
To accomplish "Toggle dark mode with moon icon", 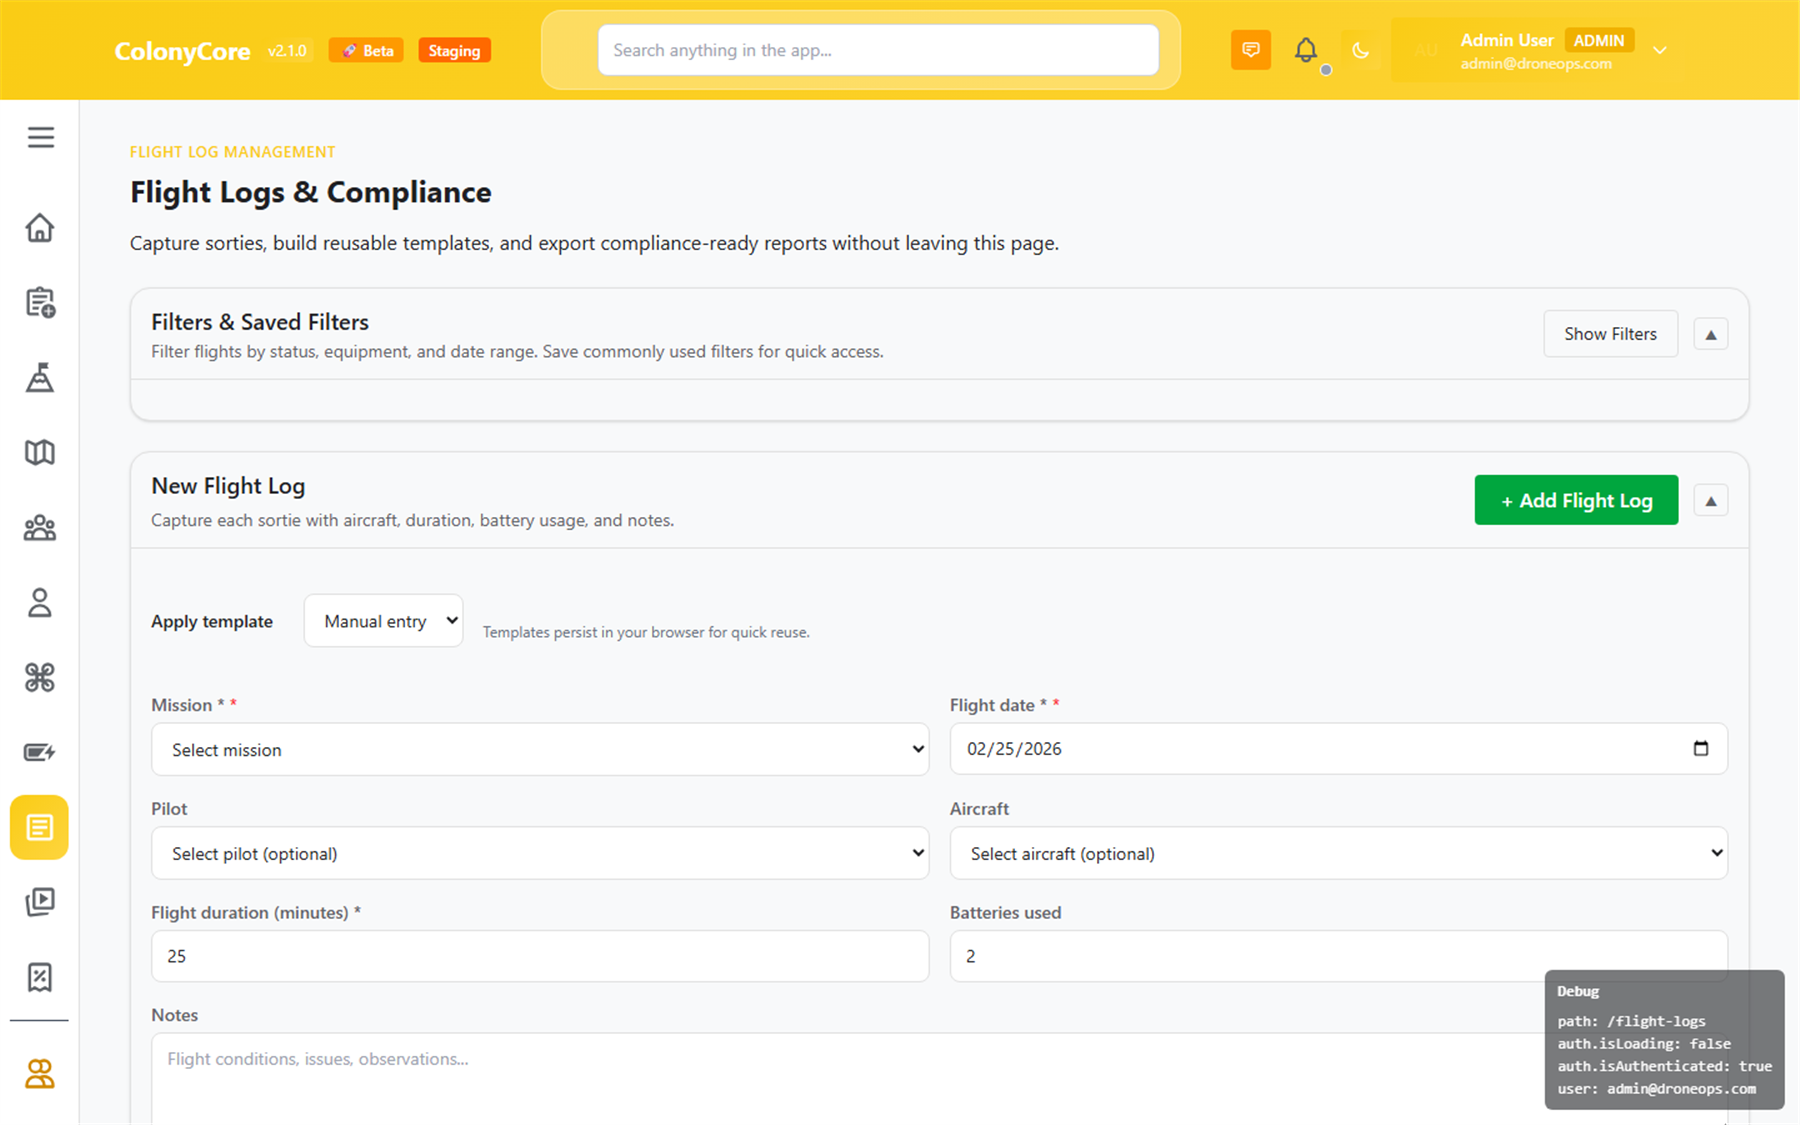I will tap(1360, 50).
